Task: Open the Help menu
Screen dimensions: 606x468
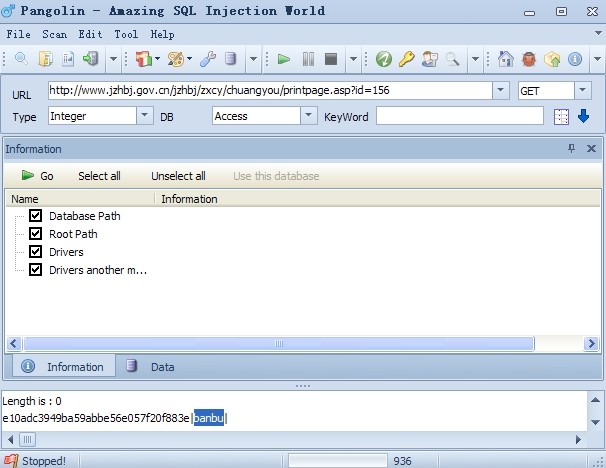Action: point(162,34)
